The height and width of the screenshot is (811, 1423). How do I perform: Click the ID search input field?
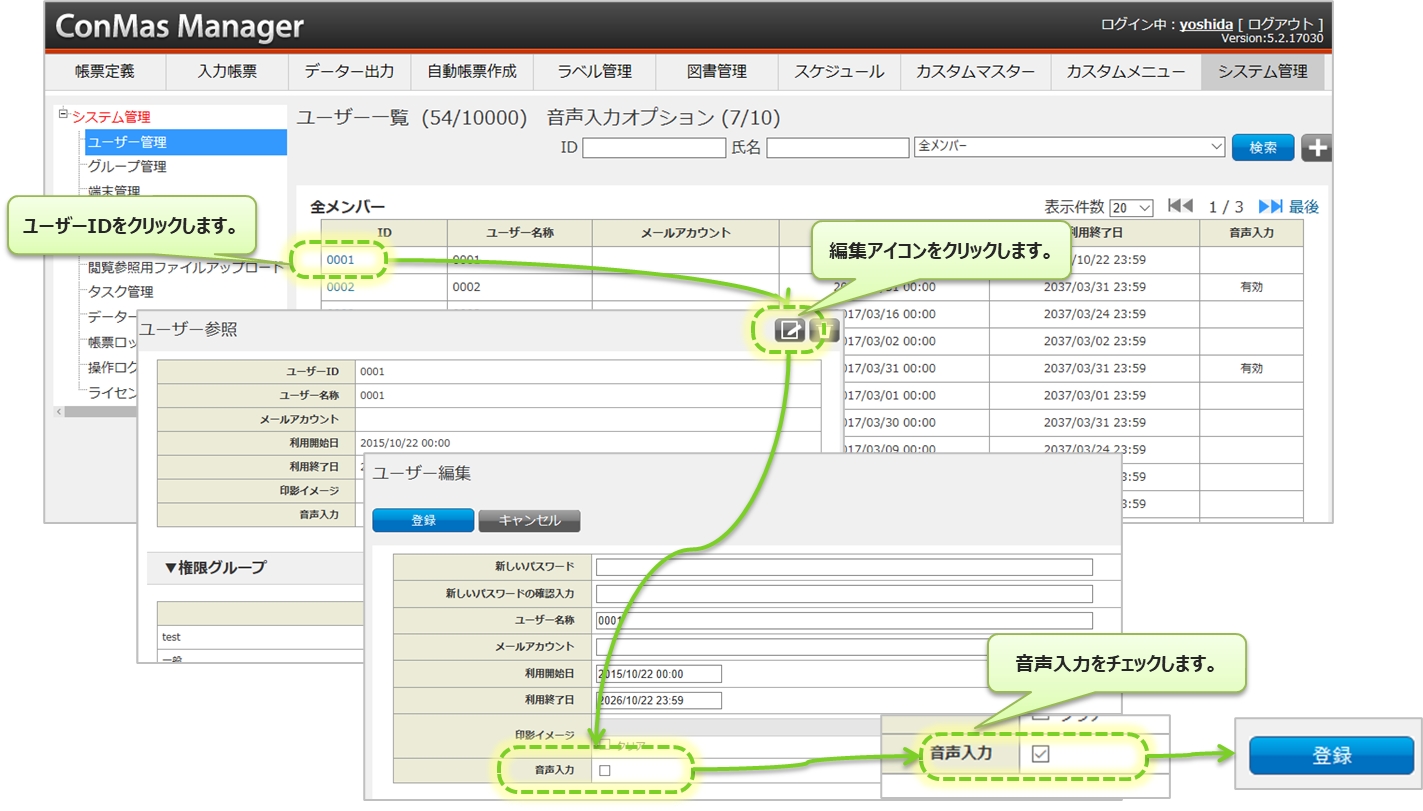click(x=654, y=148)
